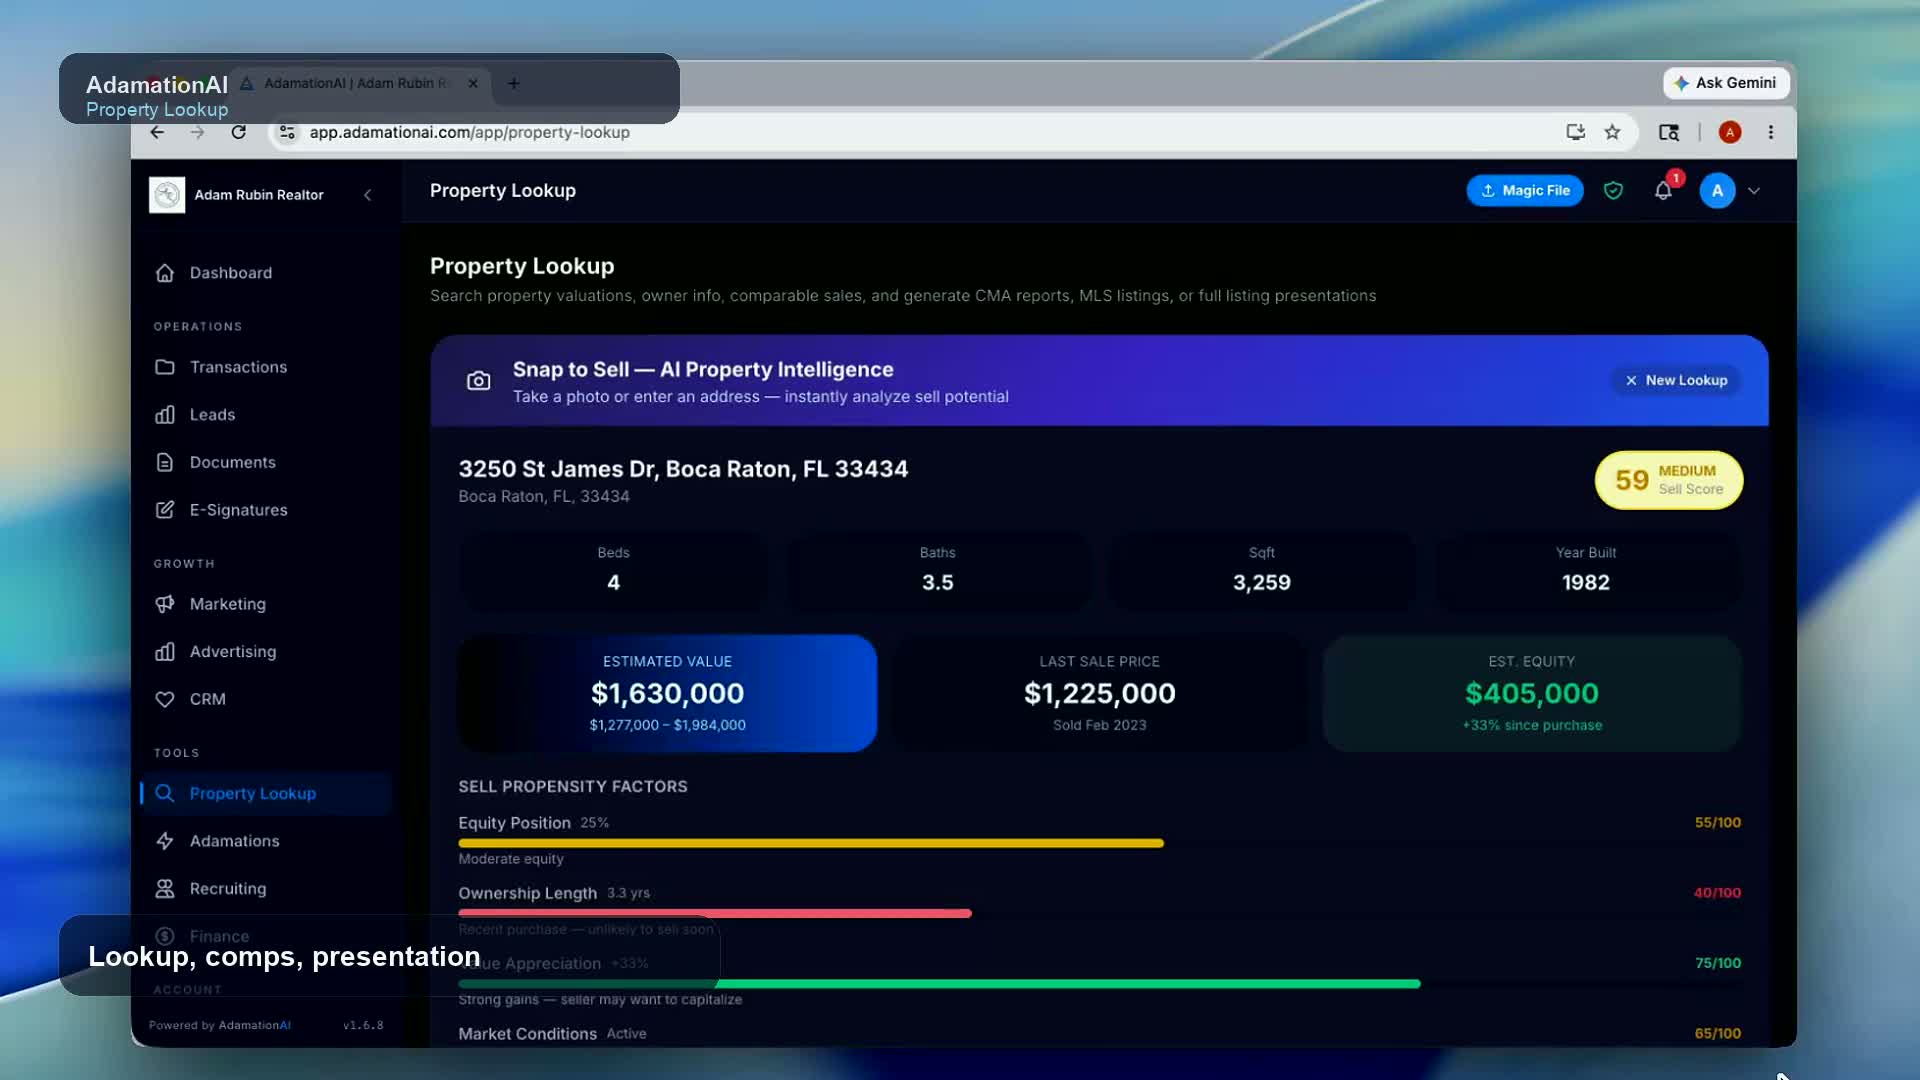1920x1080 pixels.
Task: Click the 3250 St James Dr address heading
Action: coord(683,469)
